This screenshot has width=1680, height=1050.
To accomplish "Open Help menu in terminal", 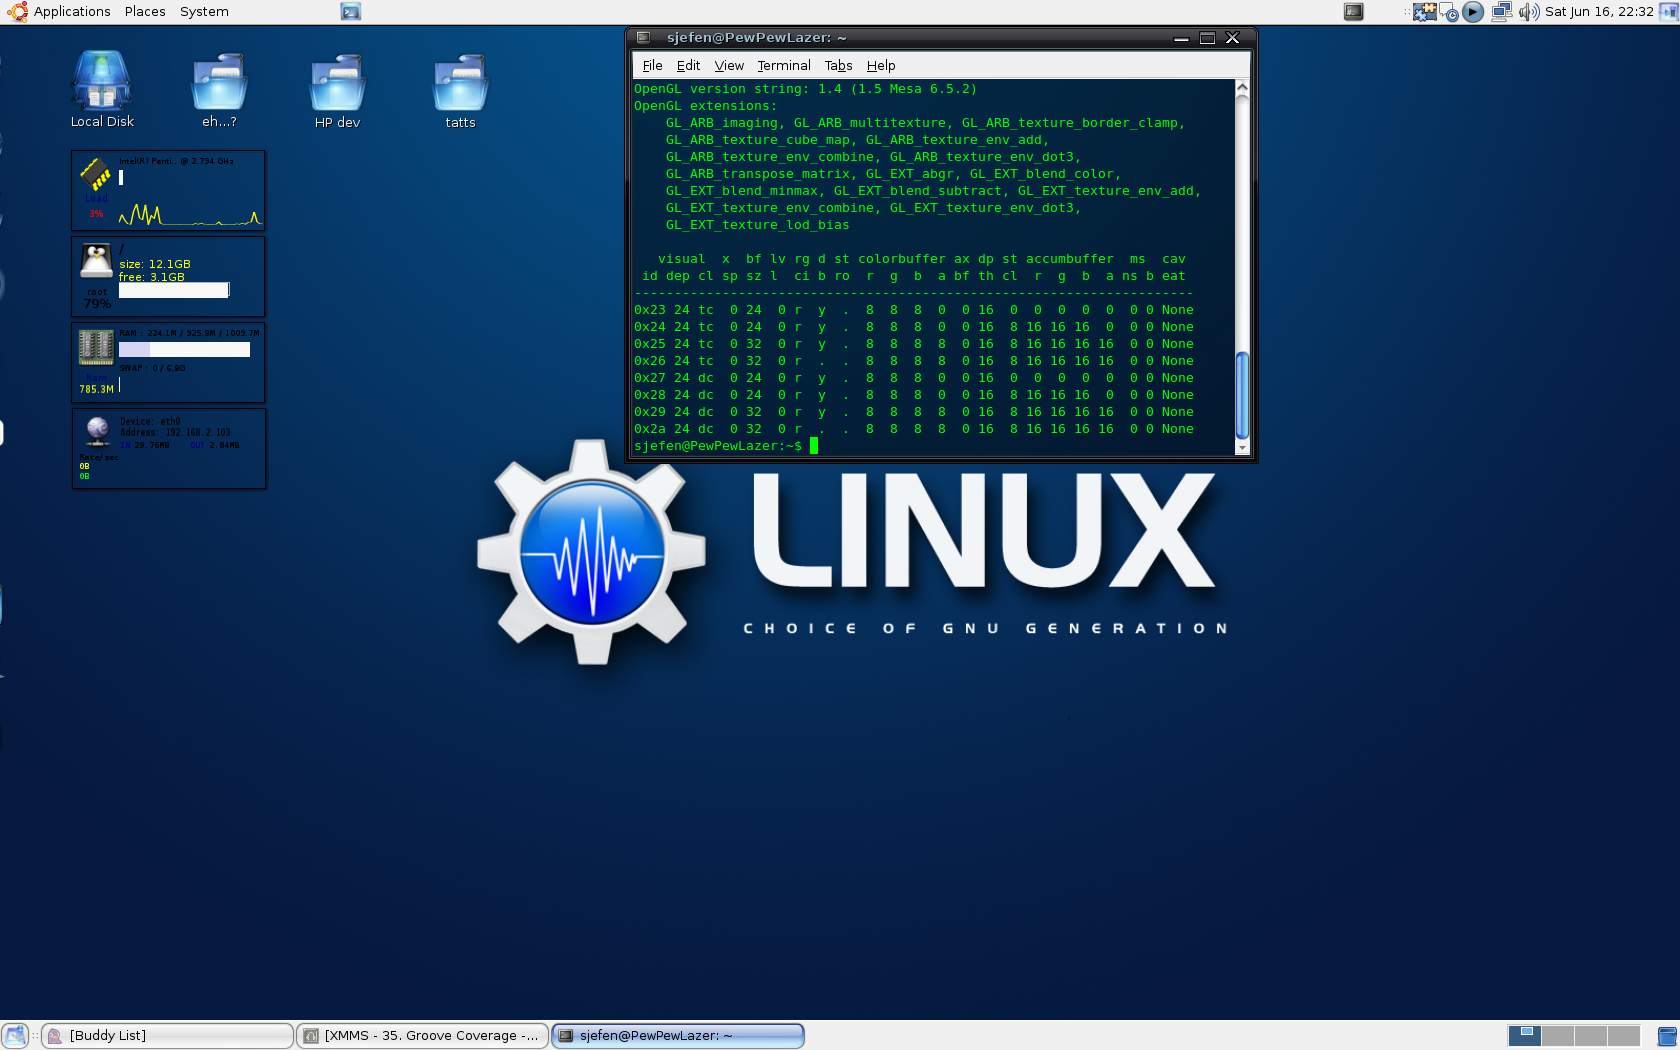I will tap(881, 66).
